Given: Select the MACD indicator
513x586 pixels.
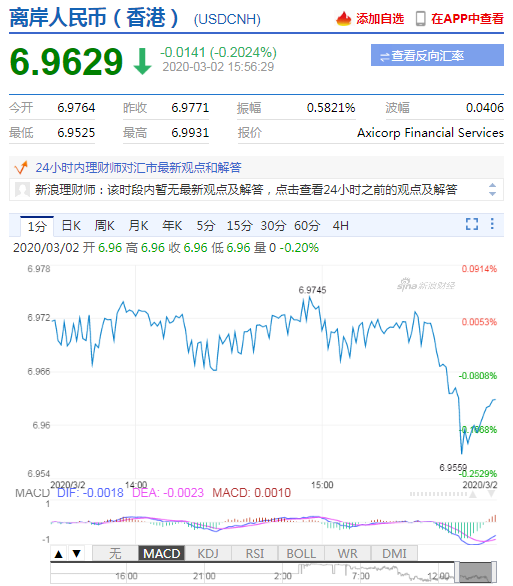Looking at the screenshot, I should click(161, 553).
